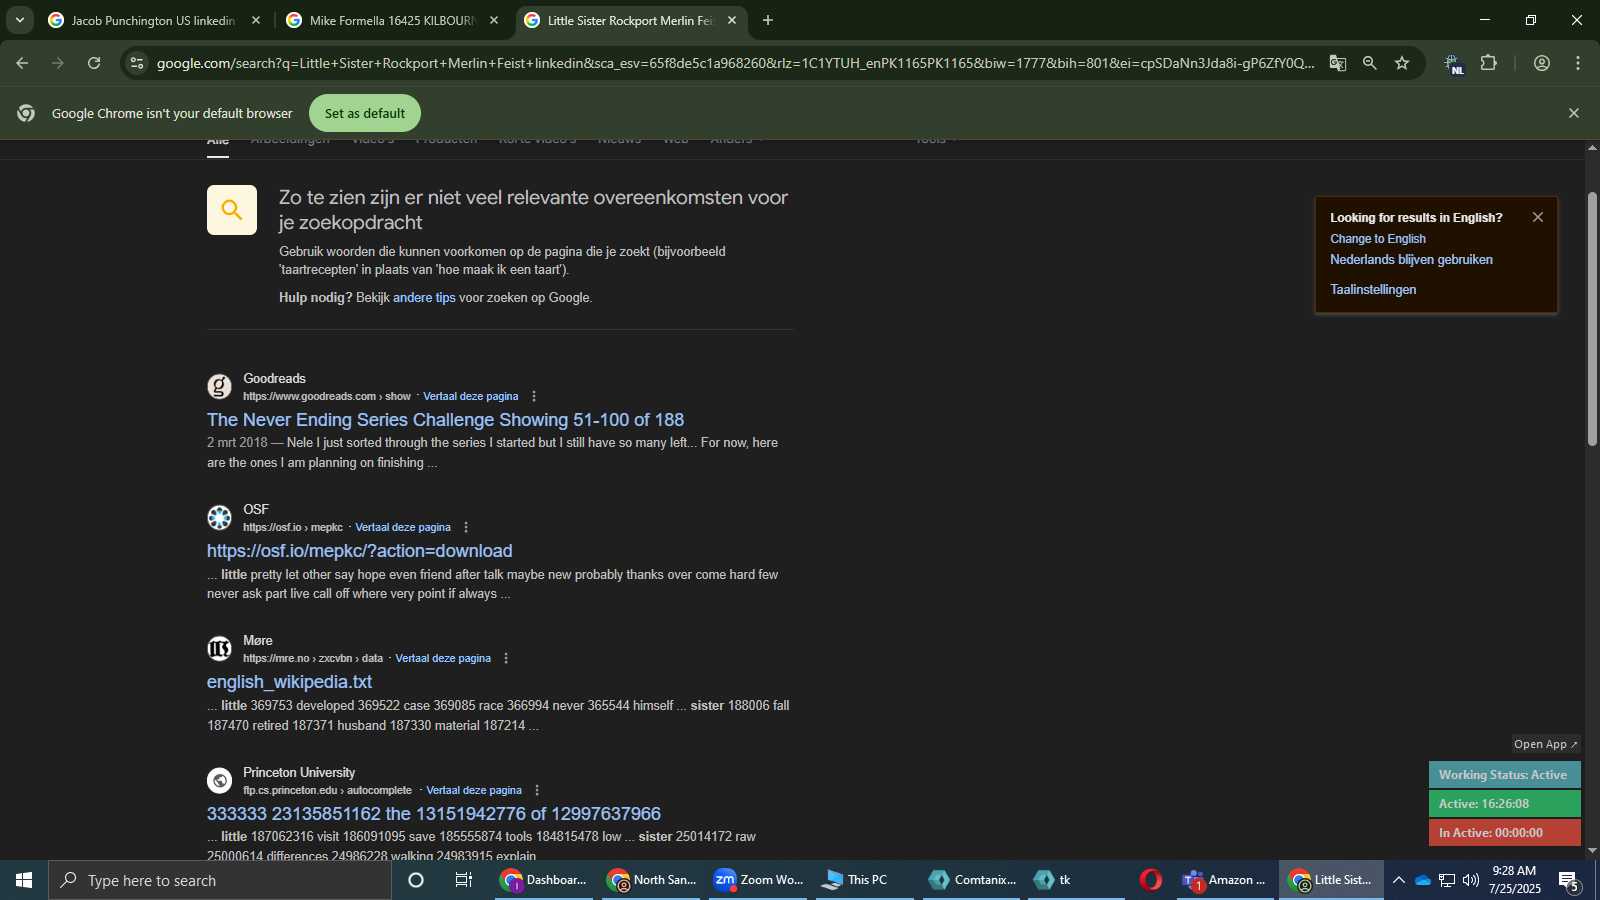Open the english_wikipedia.txt result

point(289,682)
